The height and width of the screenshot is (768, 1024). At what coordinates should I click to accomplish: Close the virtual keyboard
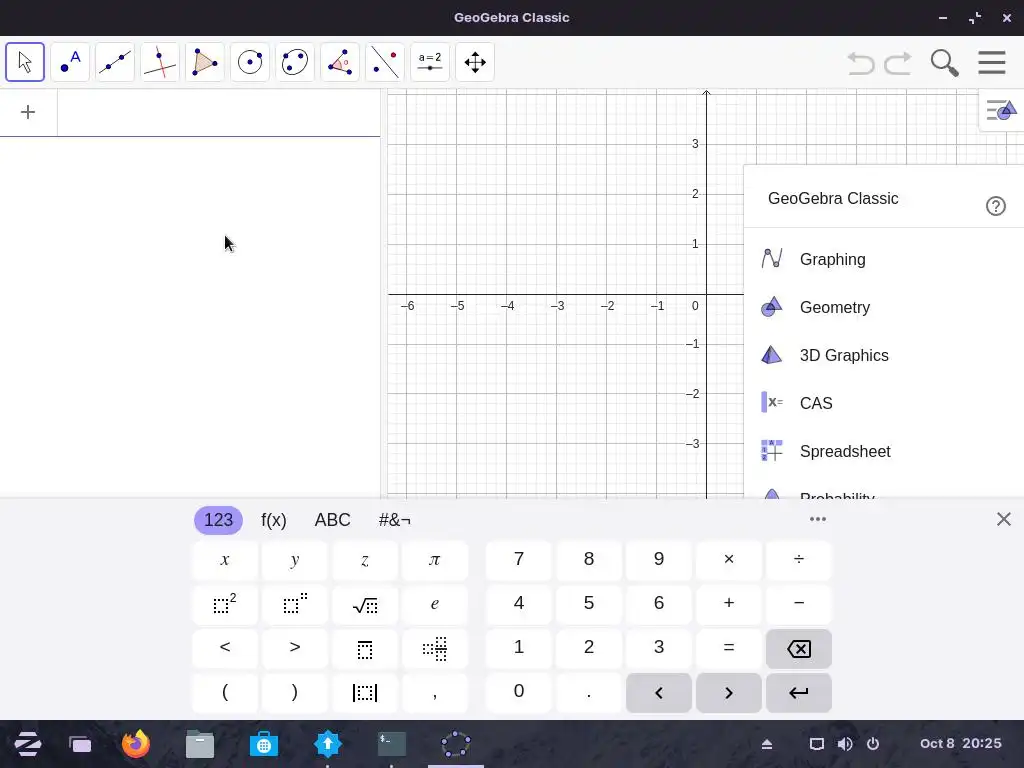point(1004,519)
